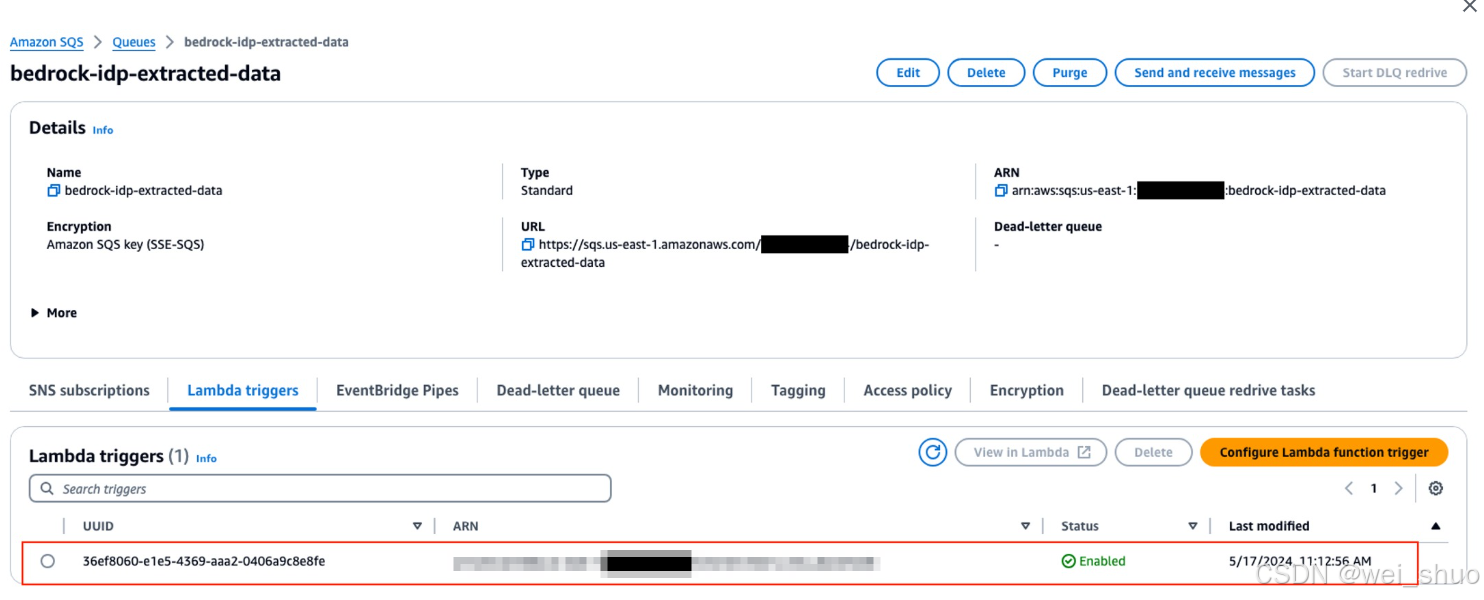Click the Standard type value

547,190
